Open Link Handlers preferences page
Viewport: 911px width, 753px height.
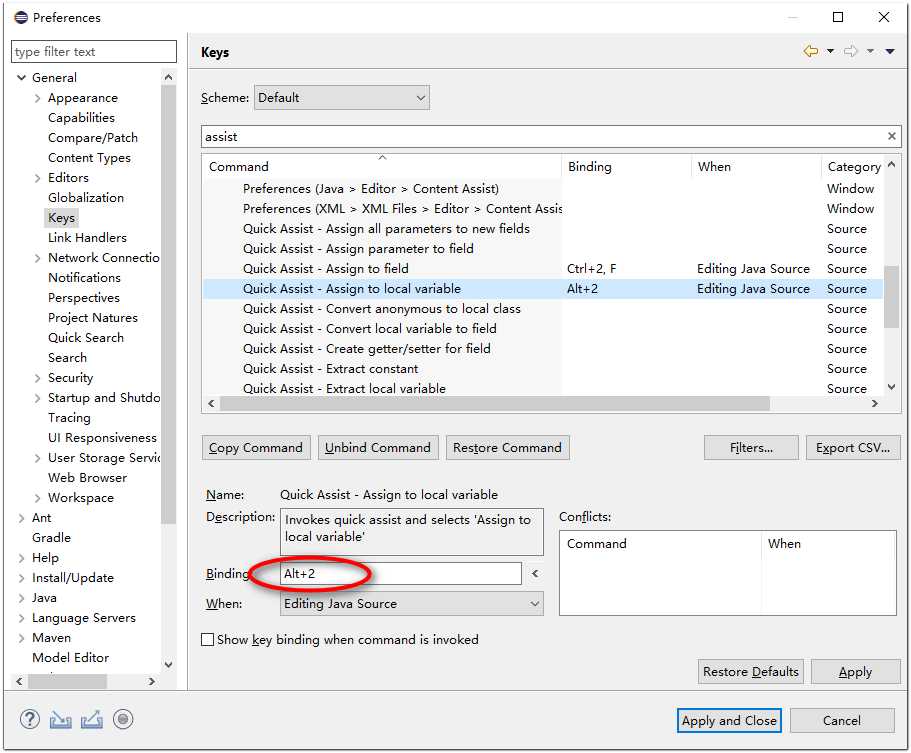(87, 238)
